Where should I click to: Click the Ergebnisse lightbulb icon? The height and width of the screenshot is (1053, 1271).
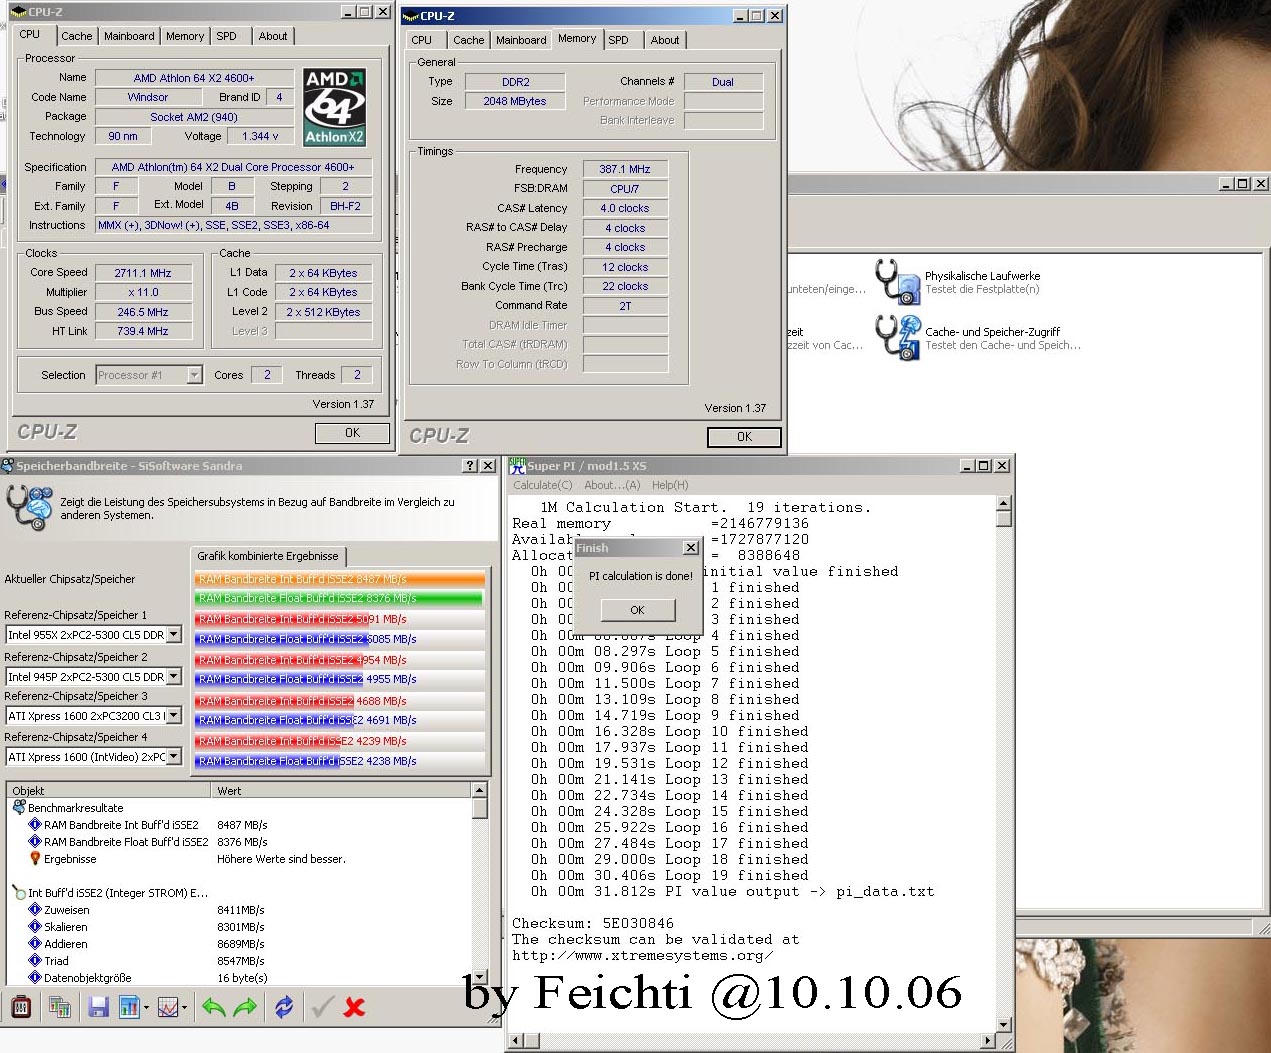click(x=35, y=859)
